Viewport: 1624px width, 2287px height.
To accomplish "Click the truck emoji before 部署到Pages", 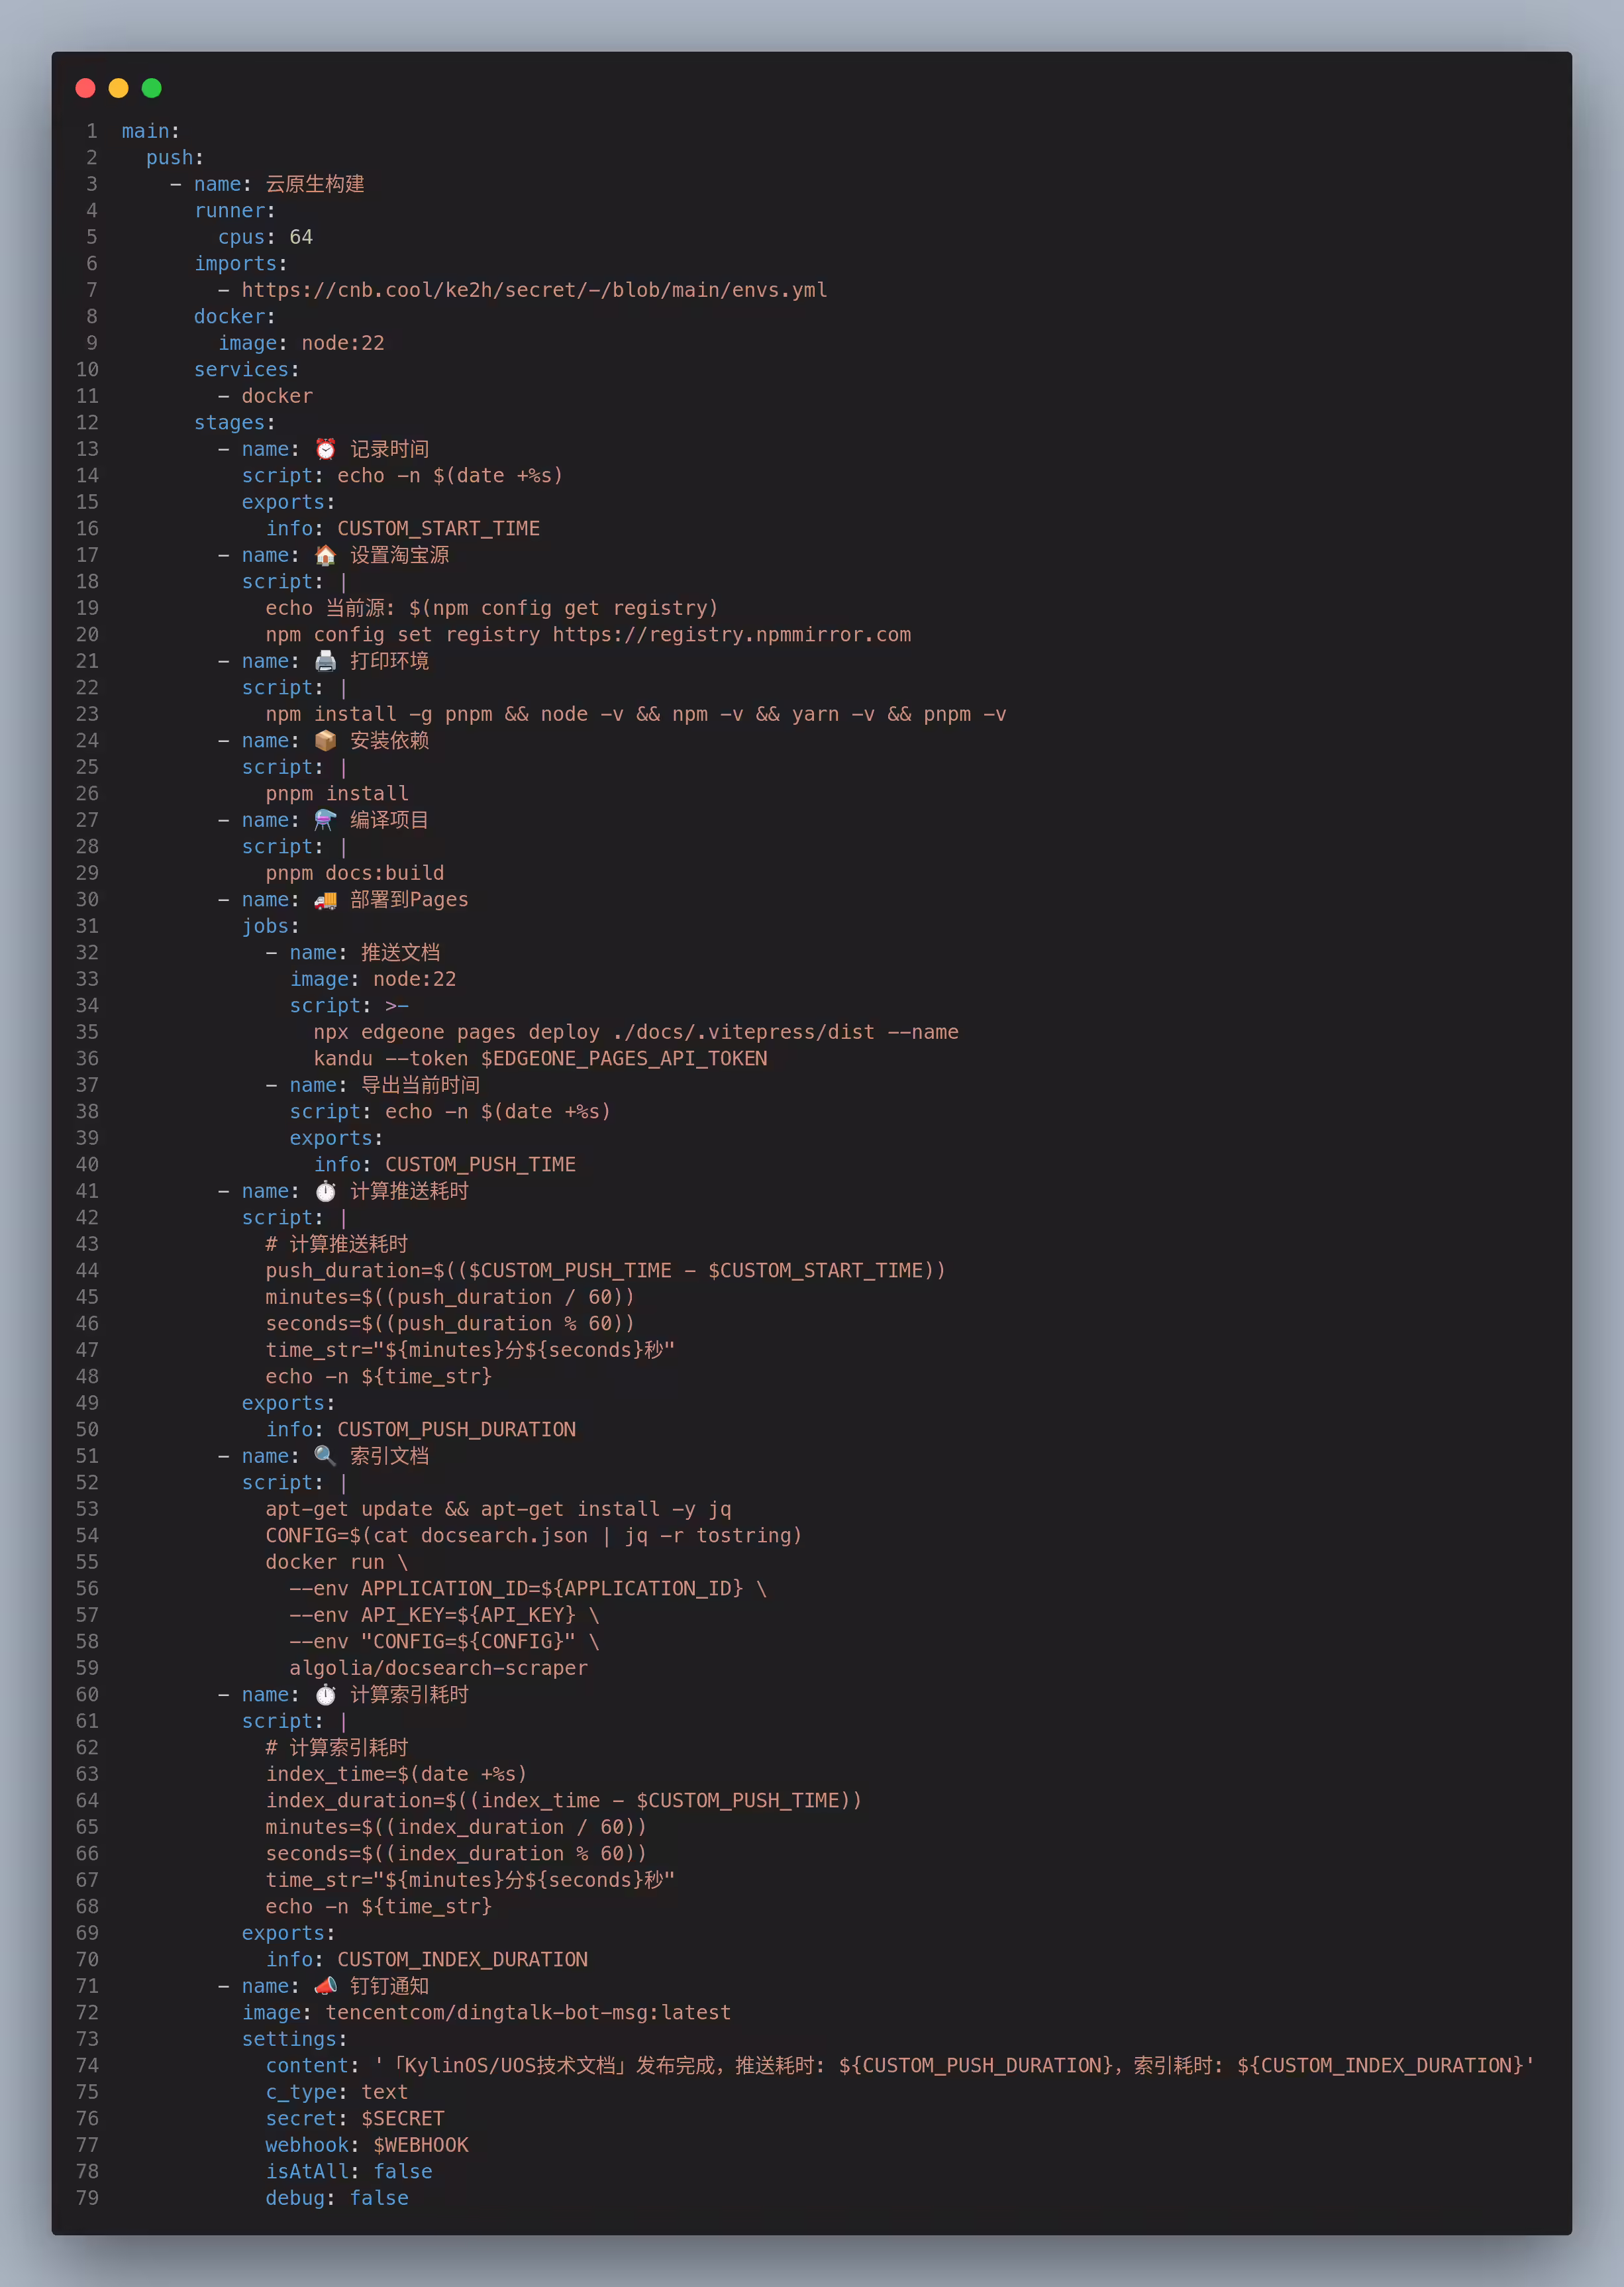I will pos(325,899).
